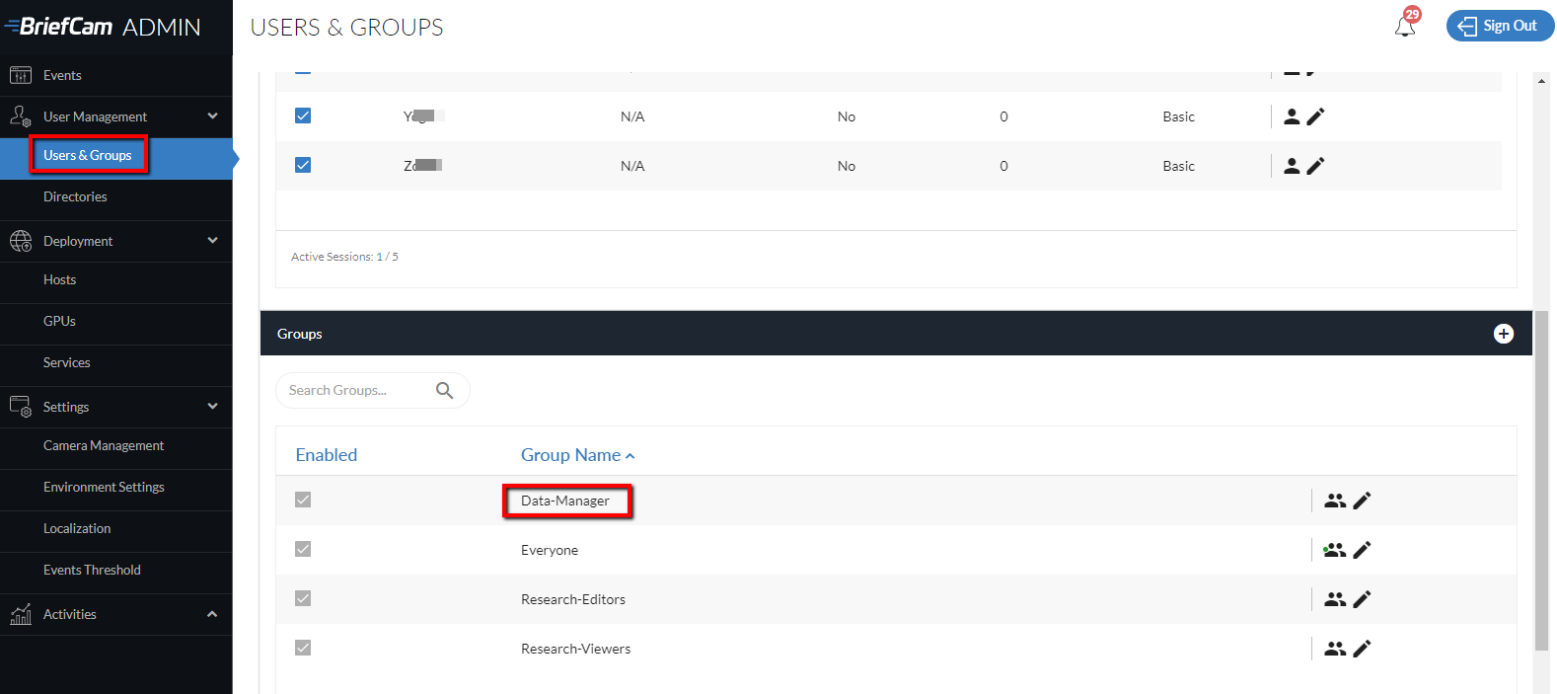Open the GPUs page
Image resolution: width=1557 pixels, height=694 pixels.
[60, 321]
